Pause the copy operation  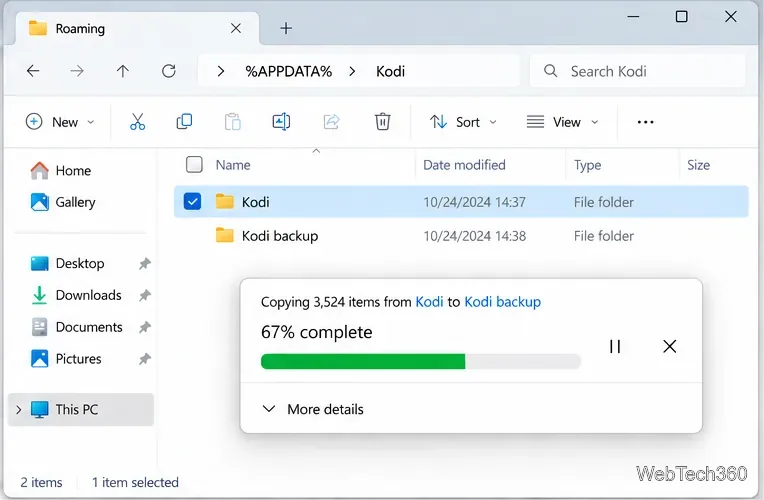tap(615, 346)
